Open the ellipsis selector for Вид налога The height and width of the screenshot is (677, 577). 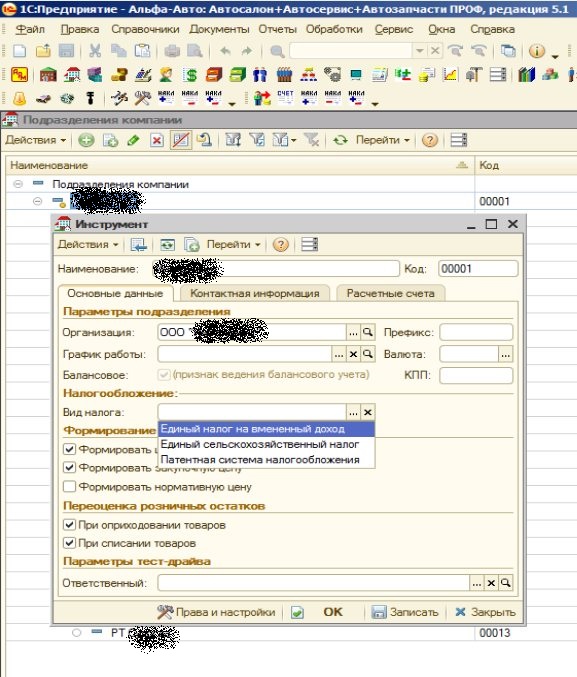(353, 412)
